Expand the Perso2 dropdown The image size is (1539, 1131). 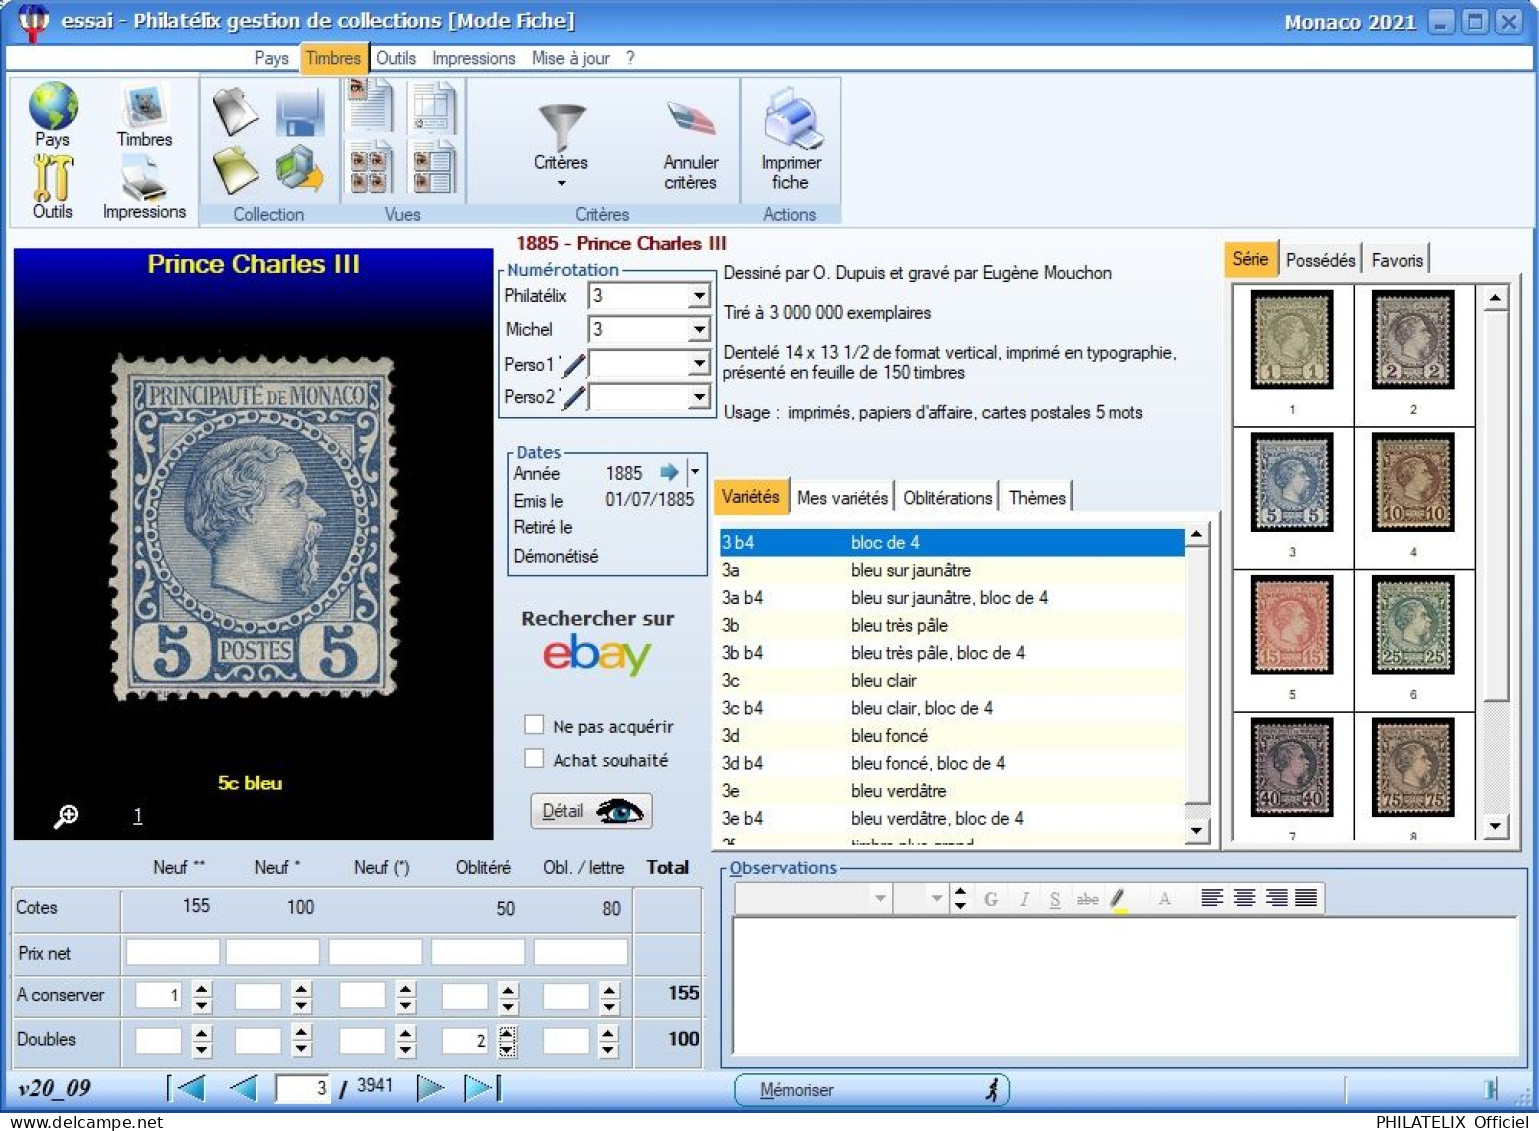click(x=699, y=397)
